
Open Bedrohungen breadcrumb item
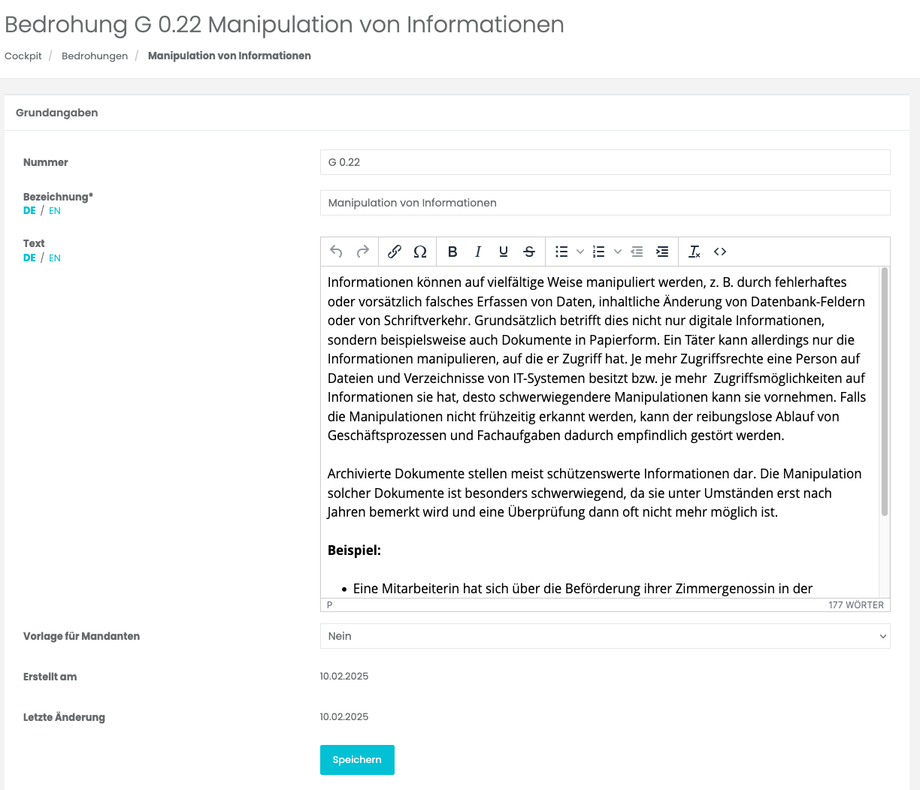pos(95,56)
